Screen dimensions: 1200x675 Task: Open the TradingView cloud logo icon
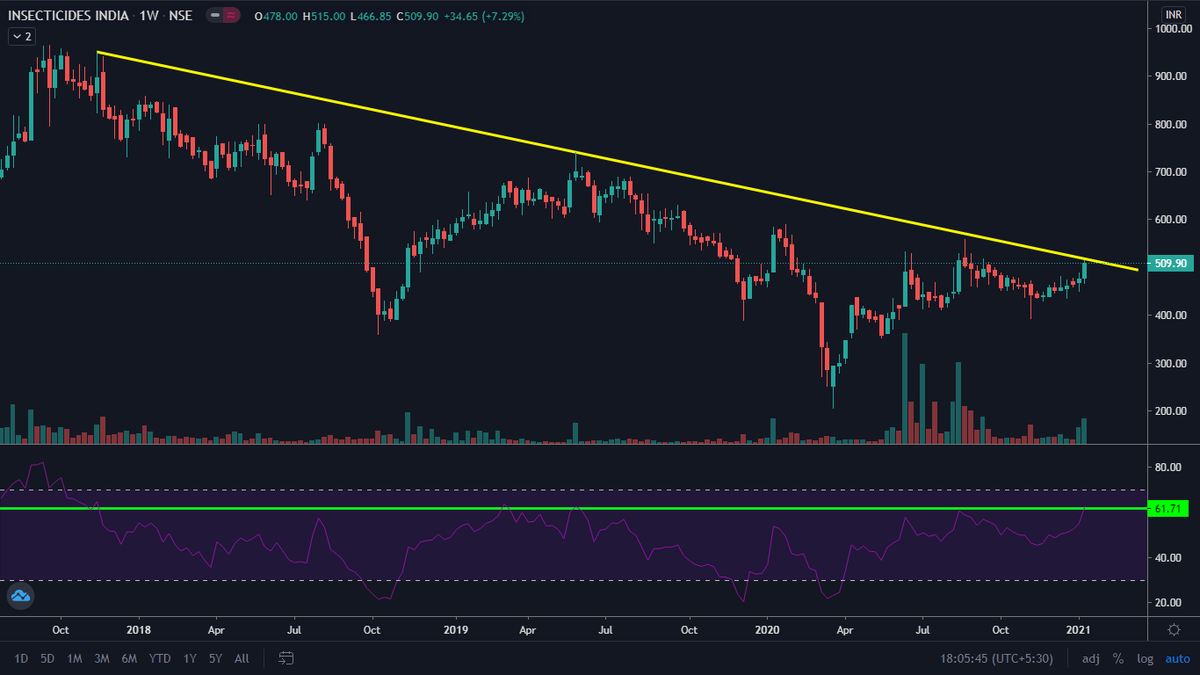pyautogui.click(x=21, y=597)
